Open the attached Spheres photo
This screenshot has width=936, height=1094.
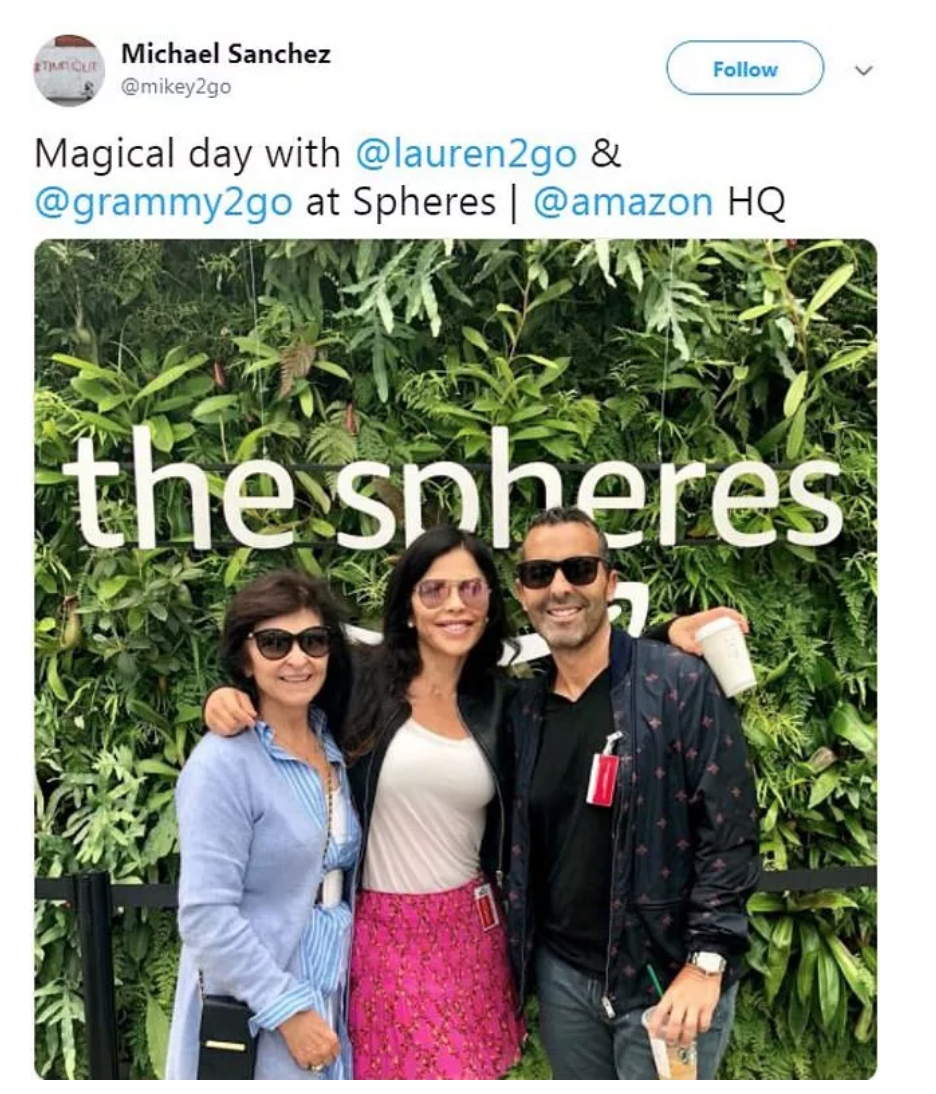point(455,659)
